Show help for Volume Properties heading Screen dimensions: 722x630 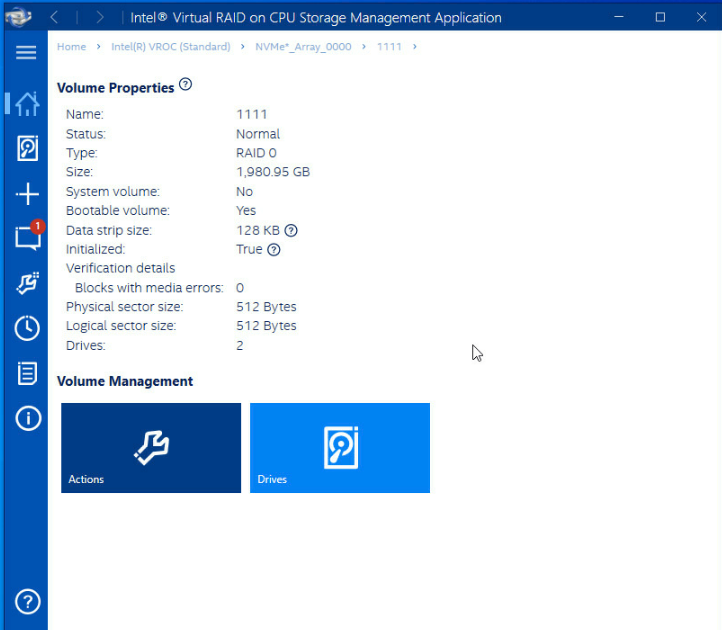(x=186, y=85)
